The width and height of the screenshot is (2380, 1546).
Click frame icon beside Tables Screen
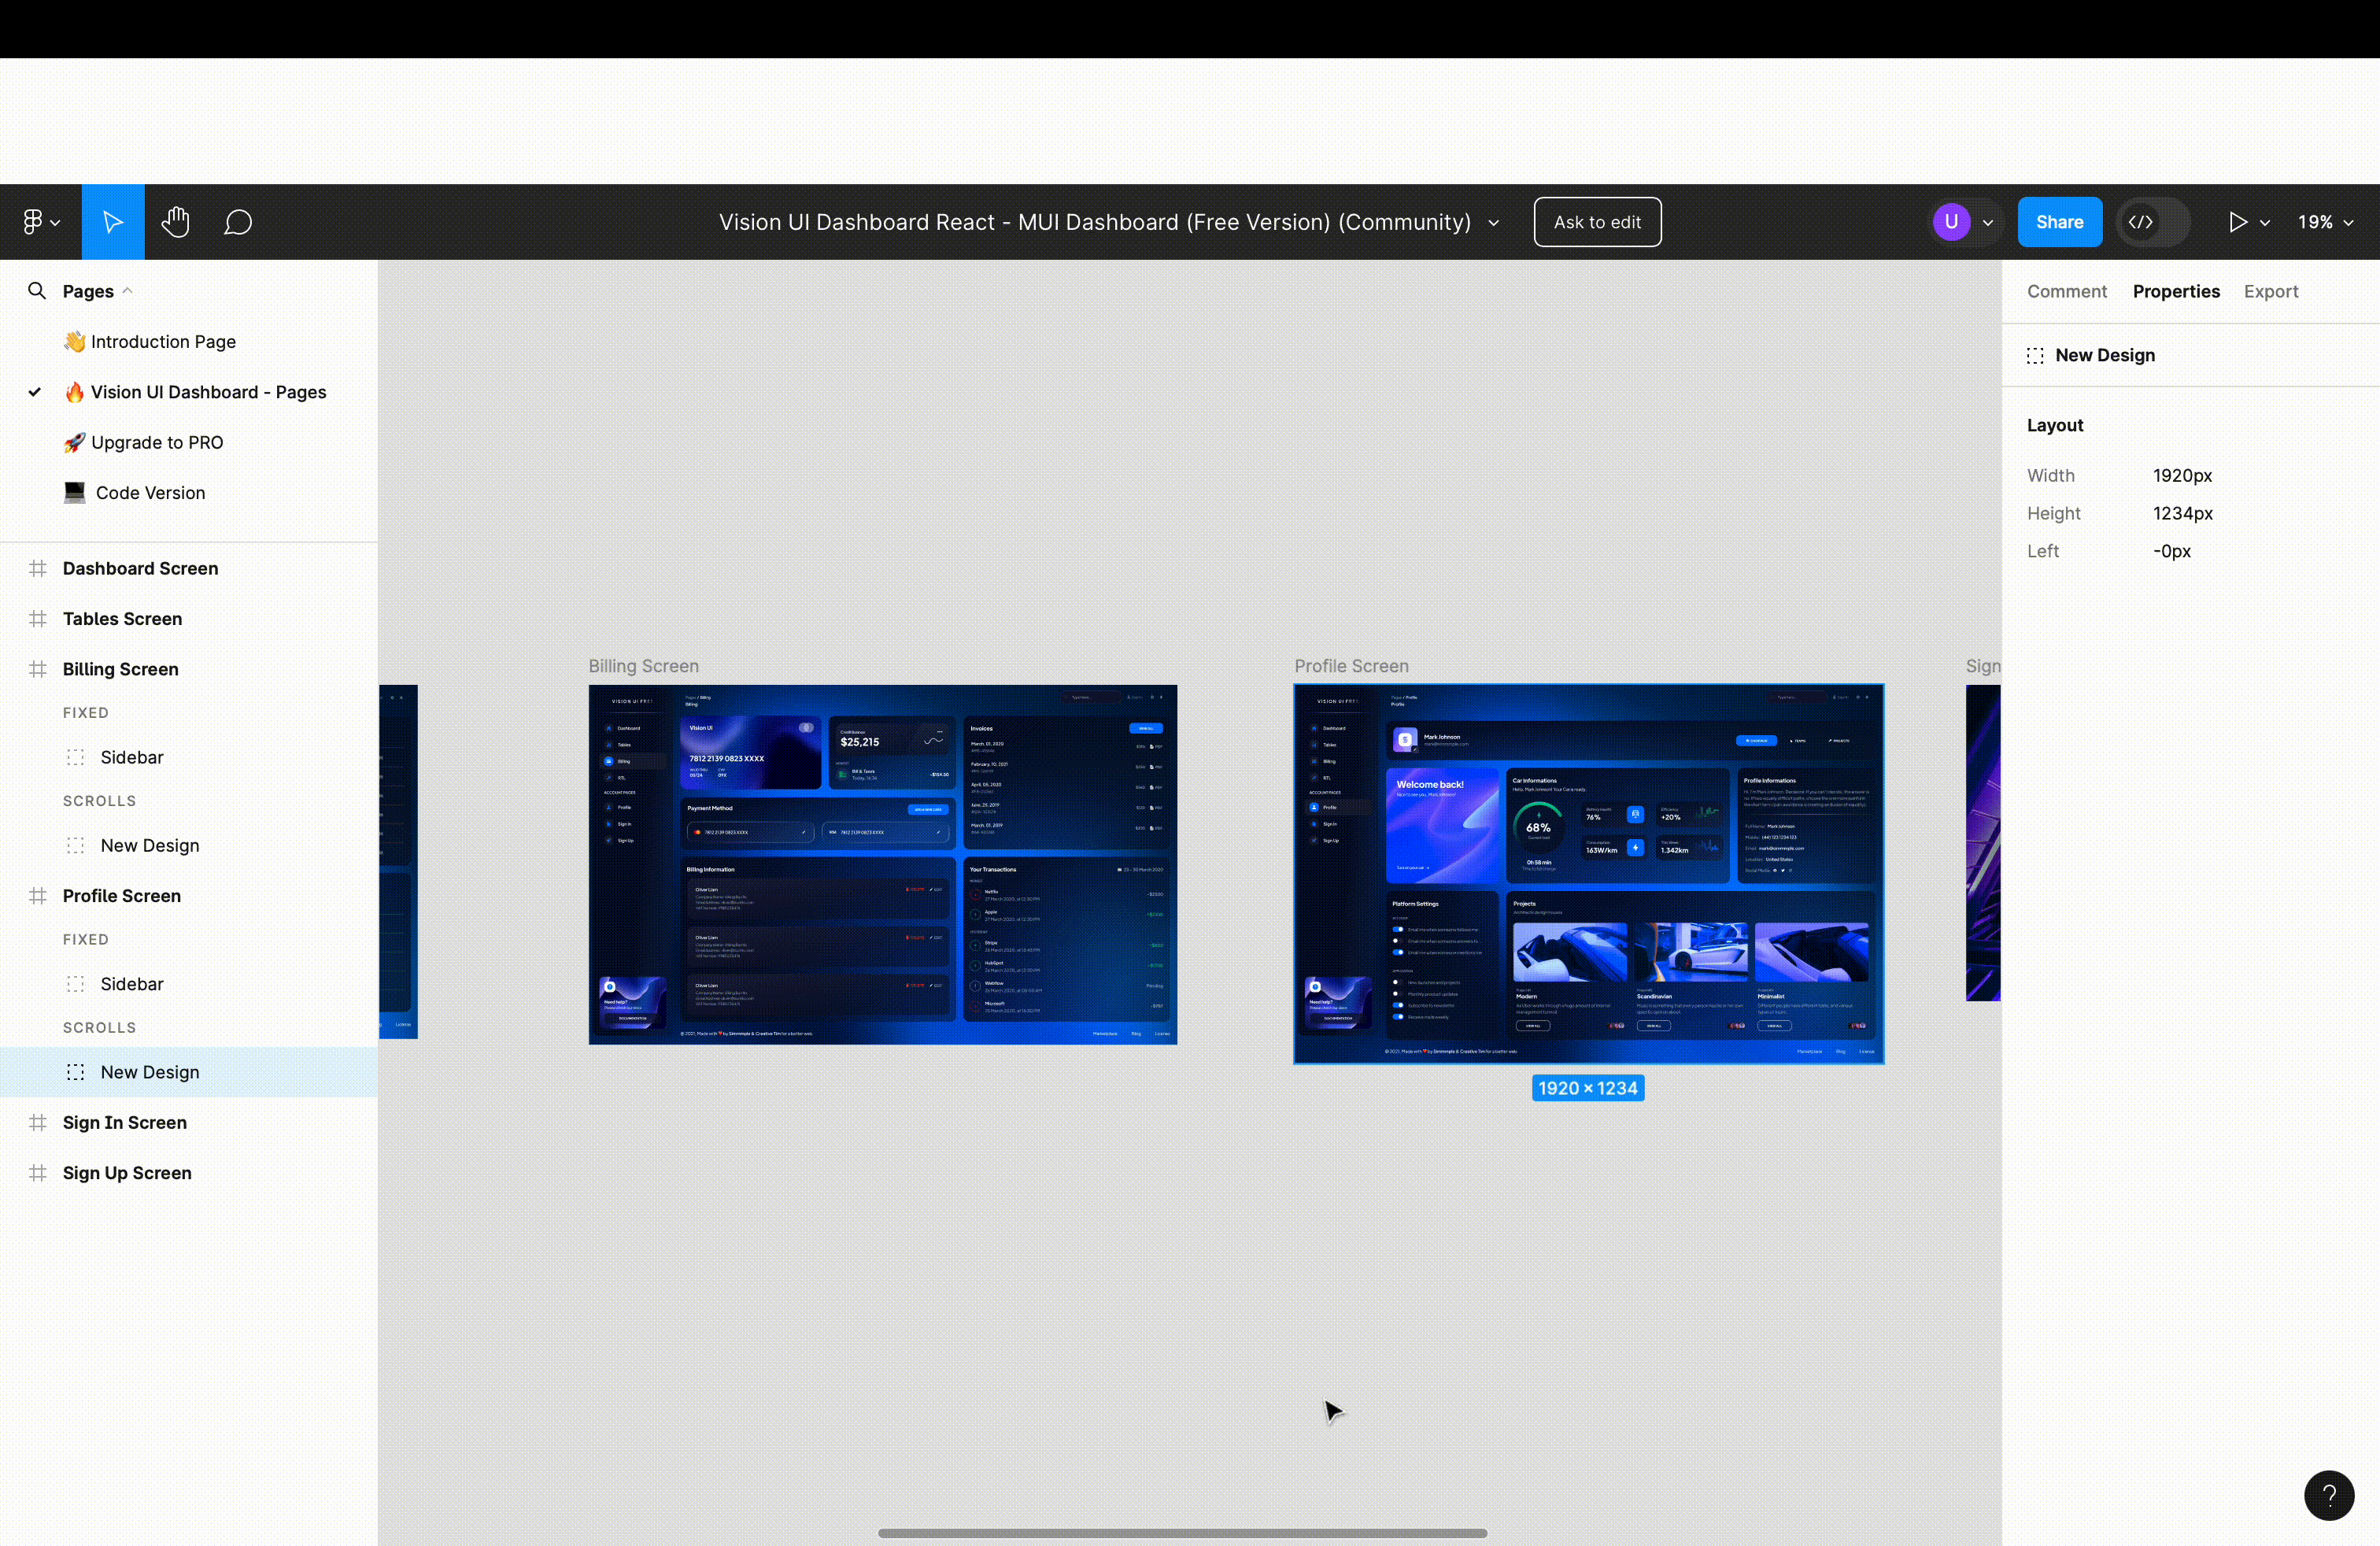point(38,618)
